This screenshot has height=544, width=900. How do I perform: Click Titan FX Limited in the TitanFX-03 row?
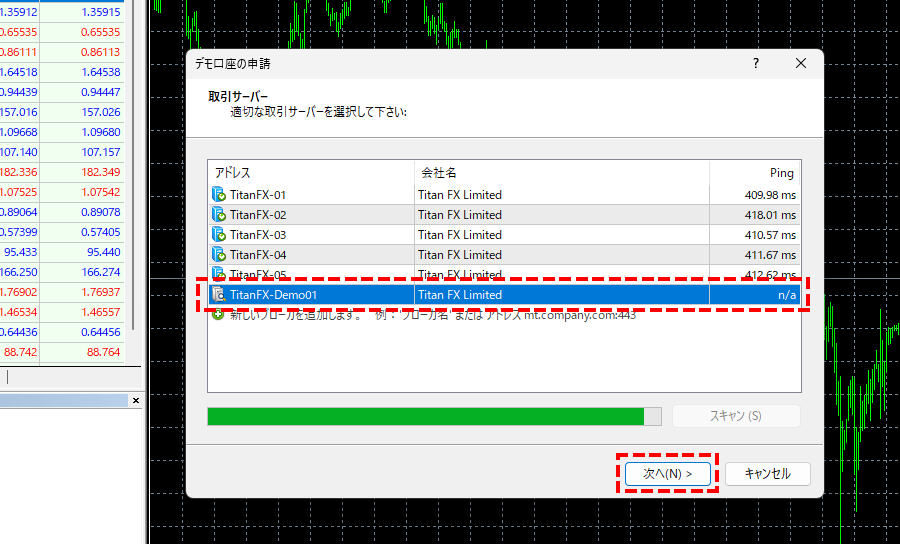click(460, 235)
